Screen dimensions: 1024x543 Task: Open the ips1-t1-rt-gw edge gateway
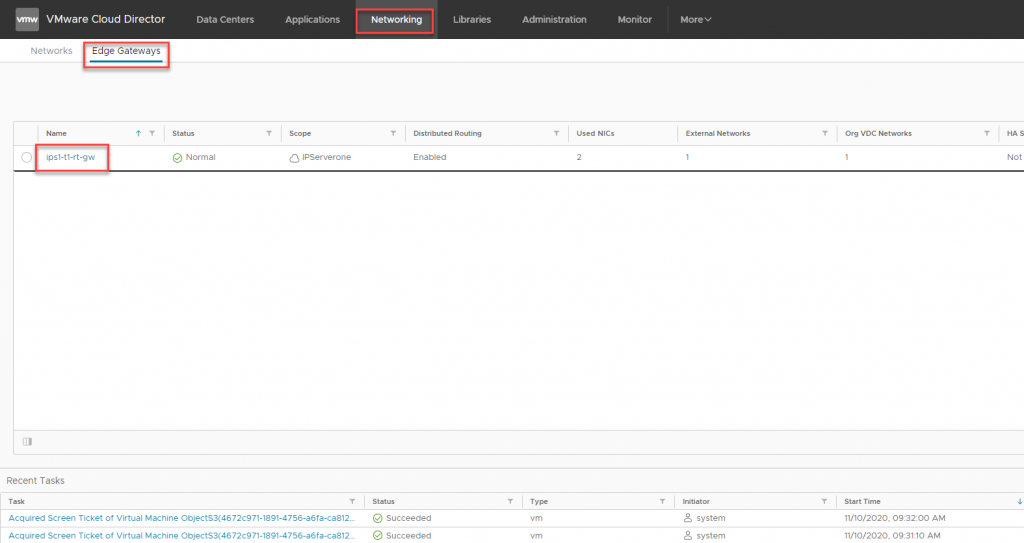click(x=70, y=157)
